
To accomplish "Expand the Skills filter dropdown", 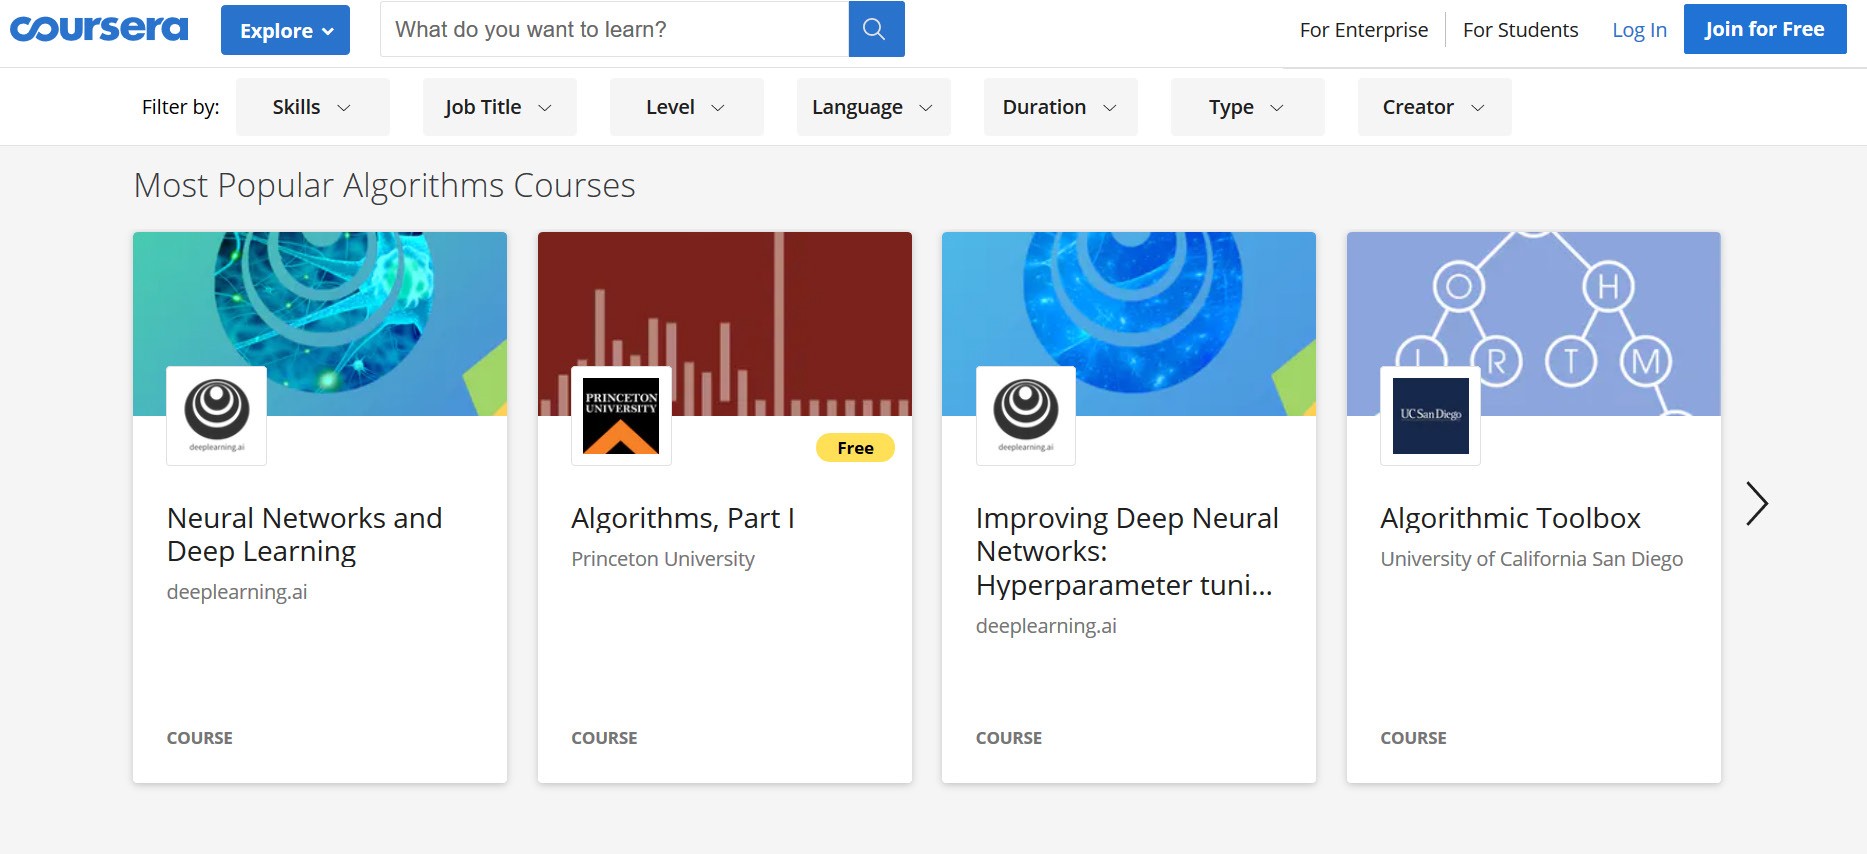I will pos(312,107).
